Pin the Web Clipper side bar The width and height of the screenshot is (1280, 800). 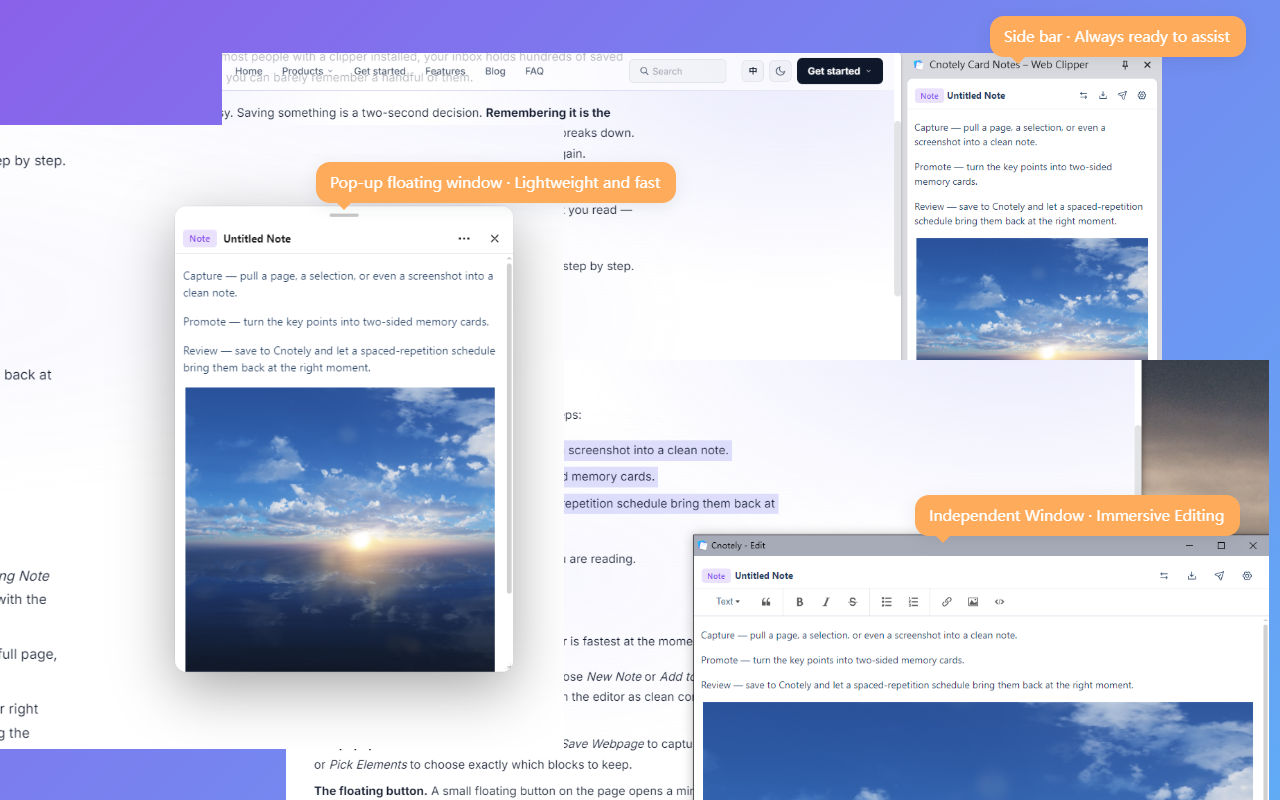(x=1125, y=65)
